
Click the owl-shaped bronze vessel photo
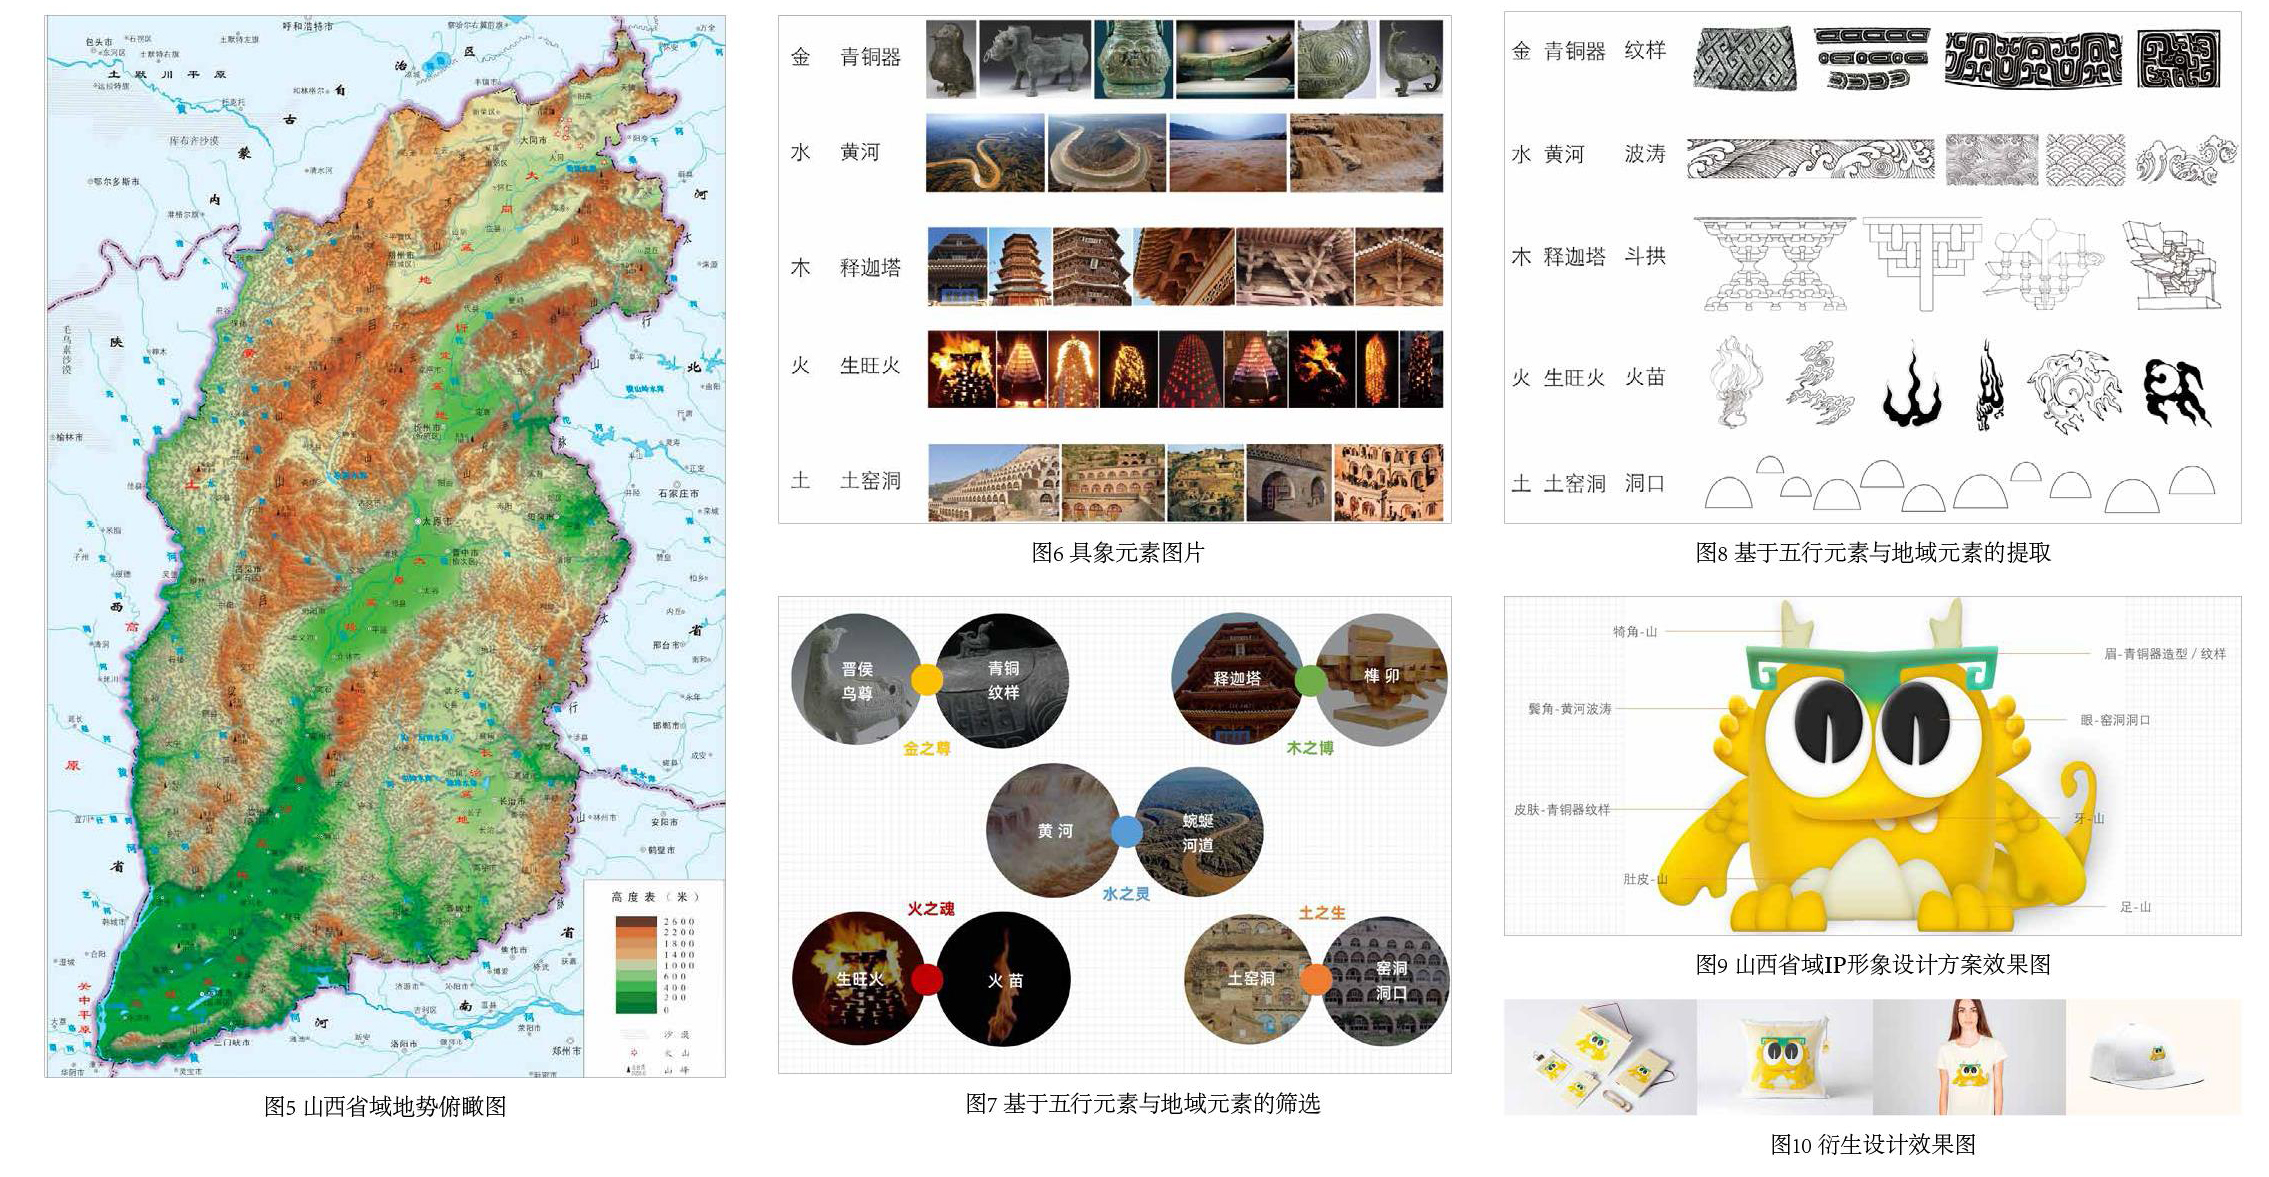tap(951, 60)
